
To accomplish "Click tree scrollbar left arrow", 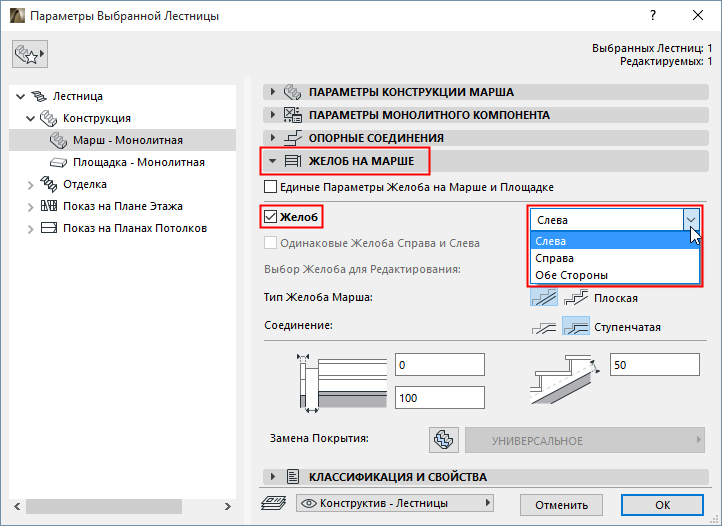I will tap(17, 506).
